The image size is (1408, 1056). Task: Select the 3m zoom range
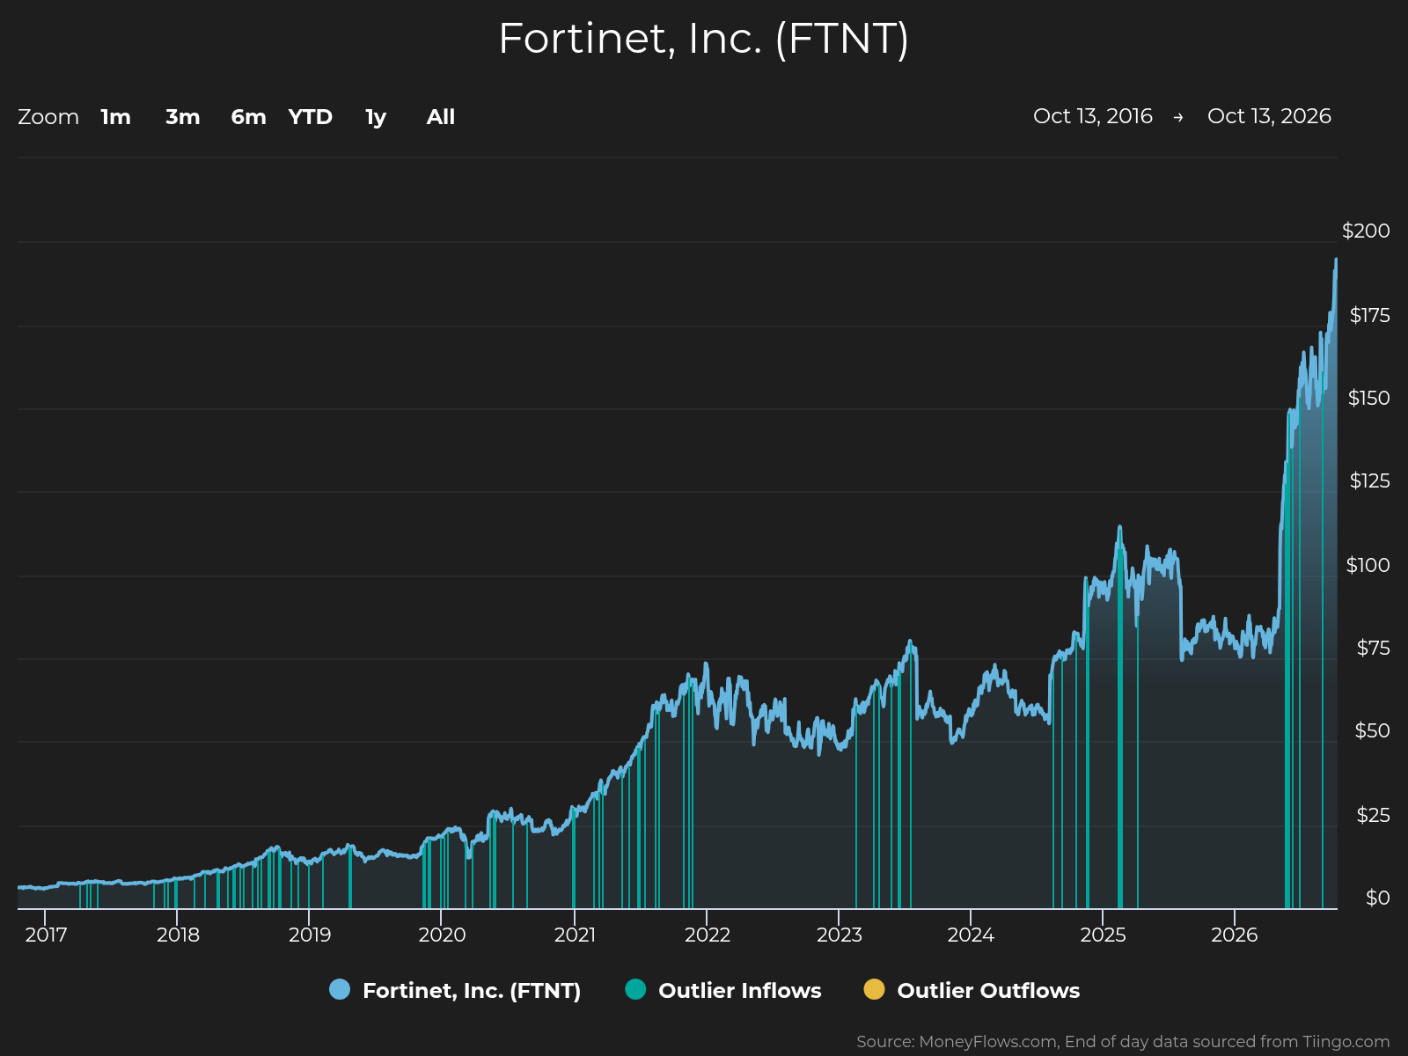183,117
